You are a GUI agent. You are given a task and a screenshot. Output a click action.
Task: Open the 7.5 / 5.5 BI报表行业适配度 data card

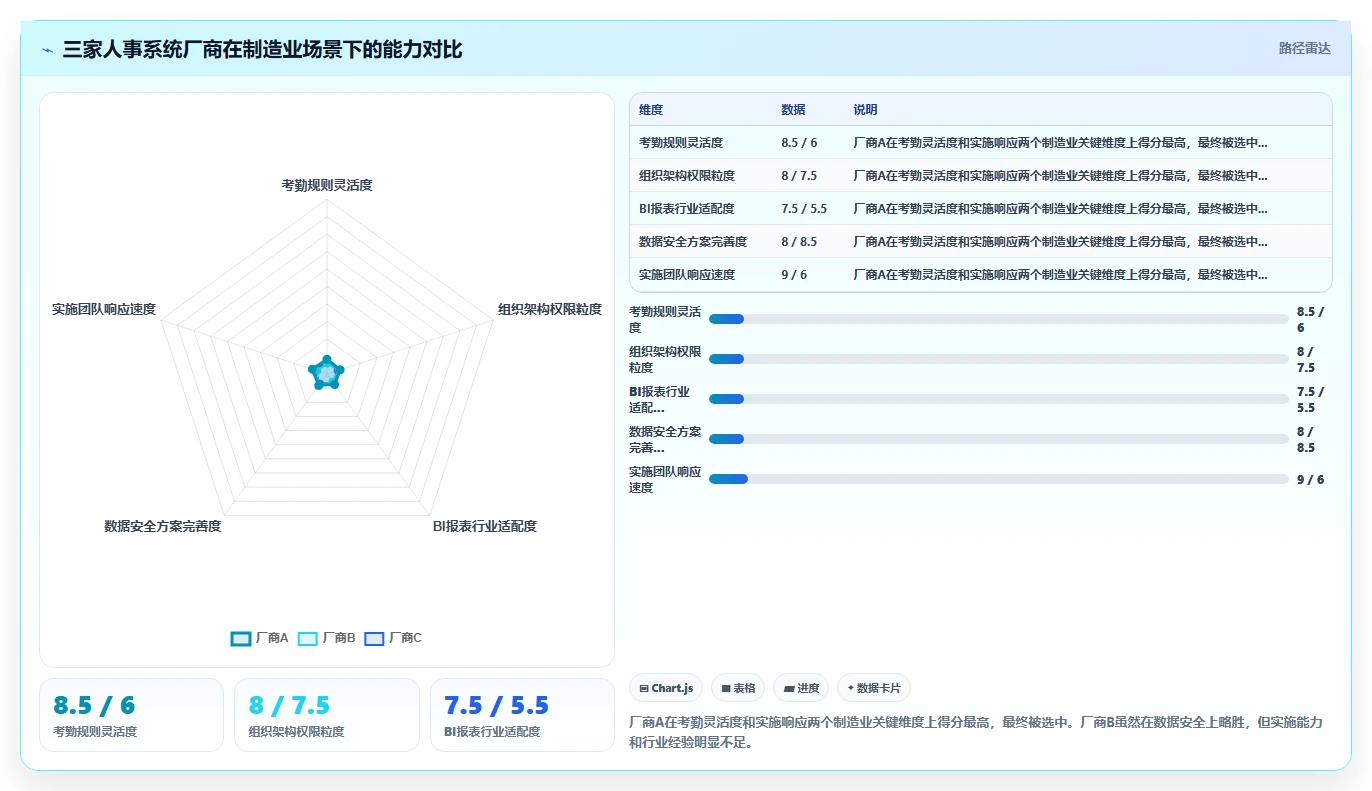coord(522,715)
